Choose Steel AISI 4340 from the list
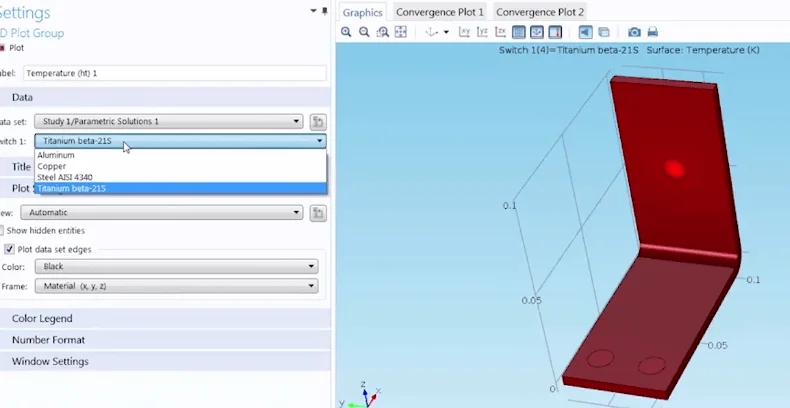The image size is (790, 408). [x=65, y=177]
